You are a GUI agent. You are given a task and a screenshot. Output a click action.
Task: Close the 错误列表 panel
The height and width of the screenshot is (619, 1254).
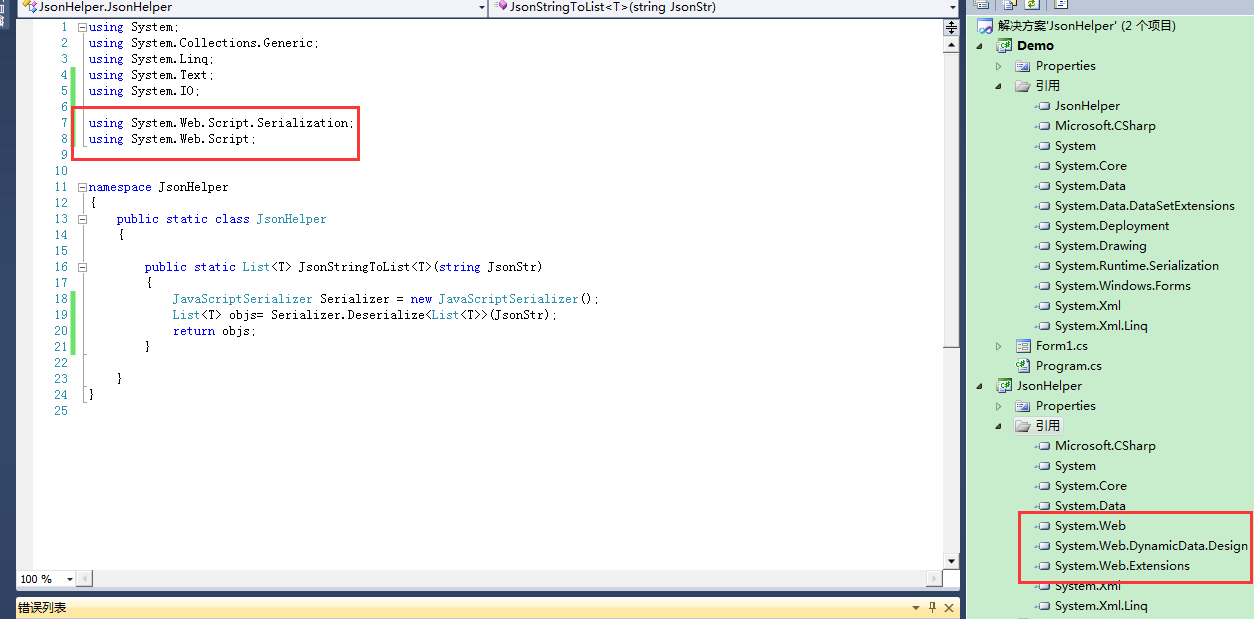pyautogui.click(x=949, y=608)
